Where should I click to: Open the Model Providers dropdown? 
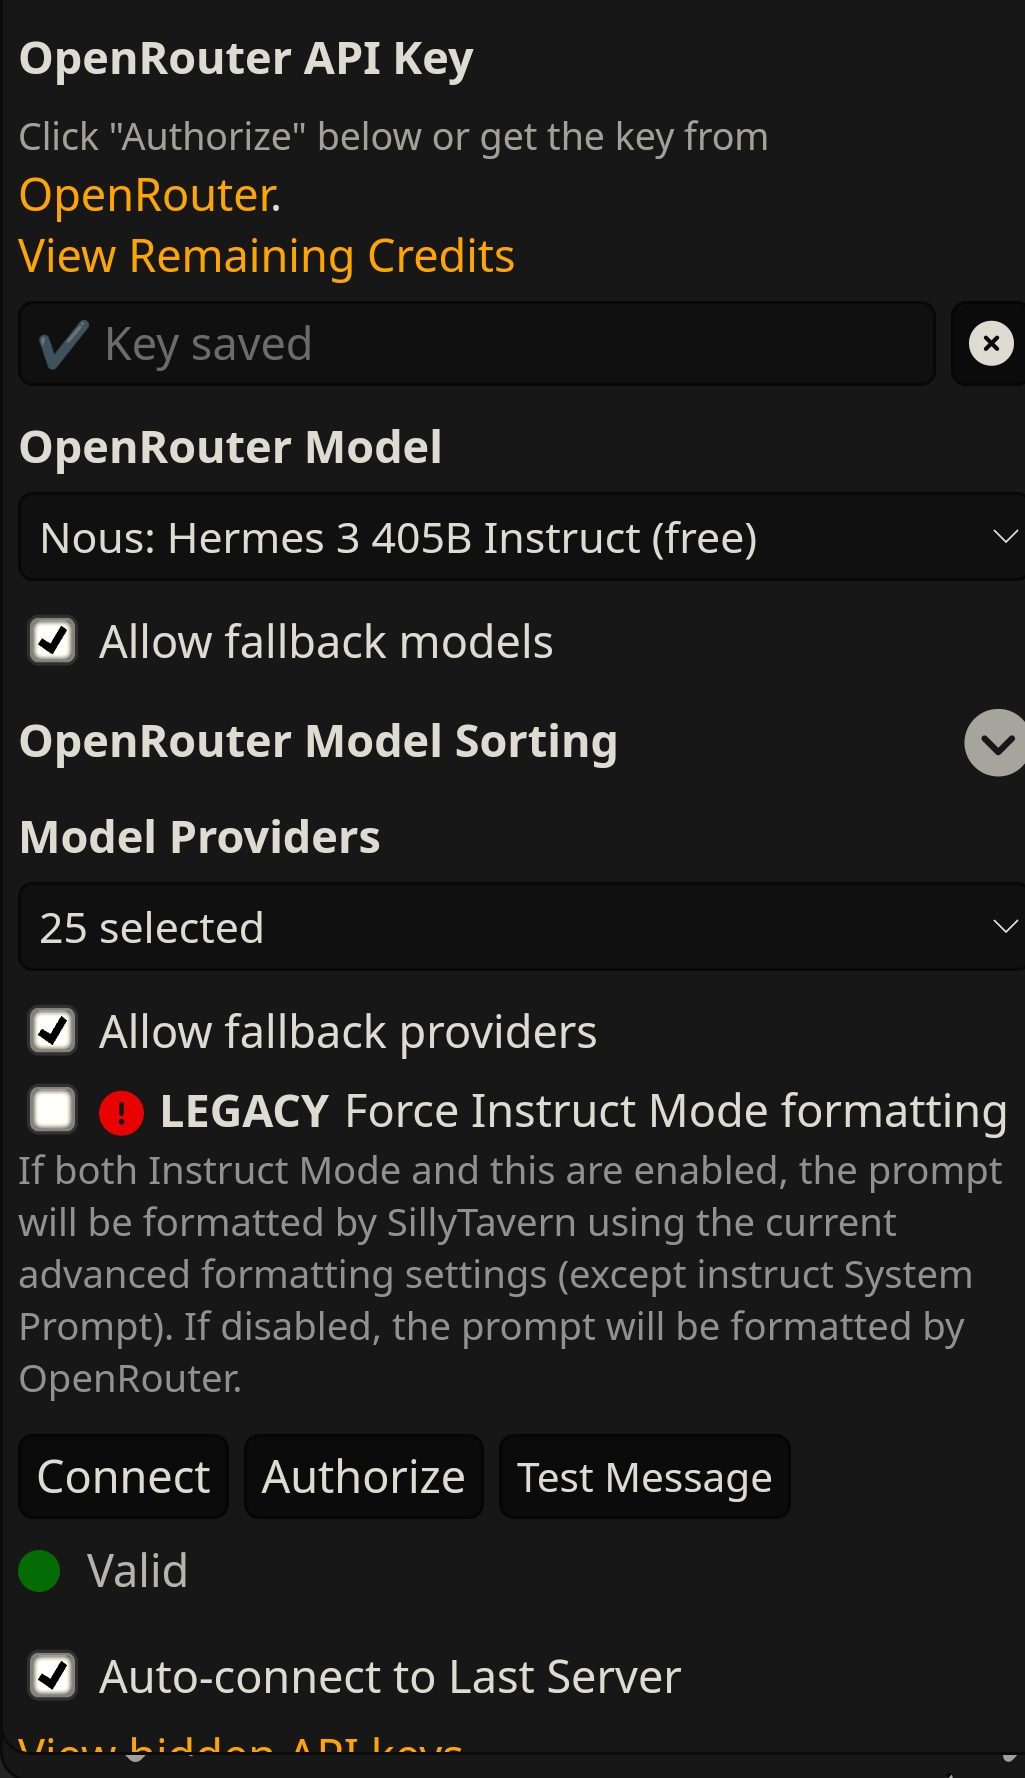522,927
